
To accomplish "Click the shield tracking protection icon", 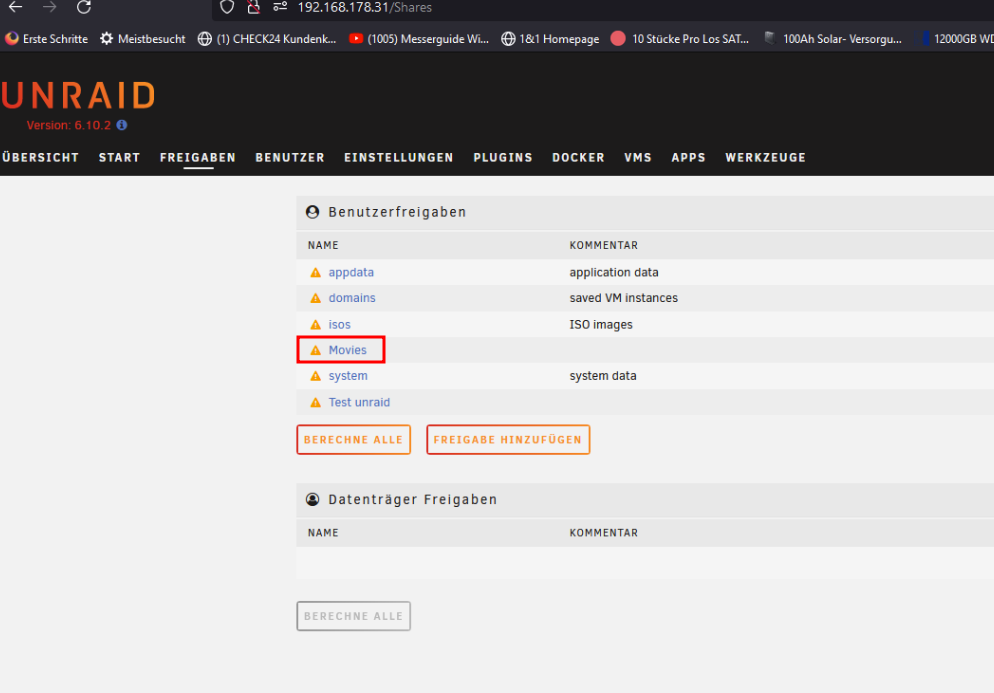I will [x=227, y=7].
